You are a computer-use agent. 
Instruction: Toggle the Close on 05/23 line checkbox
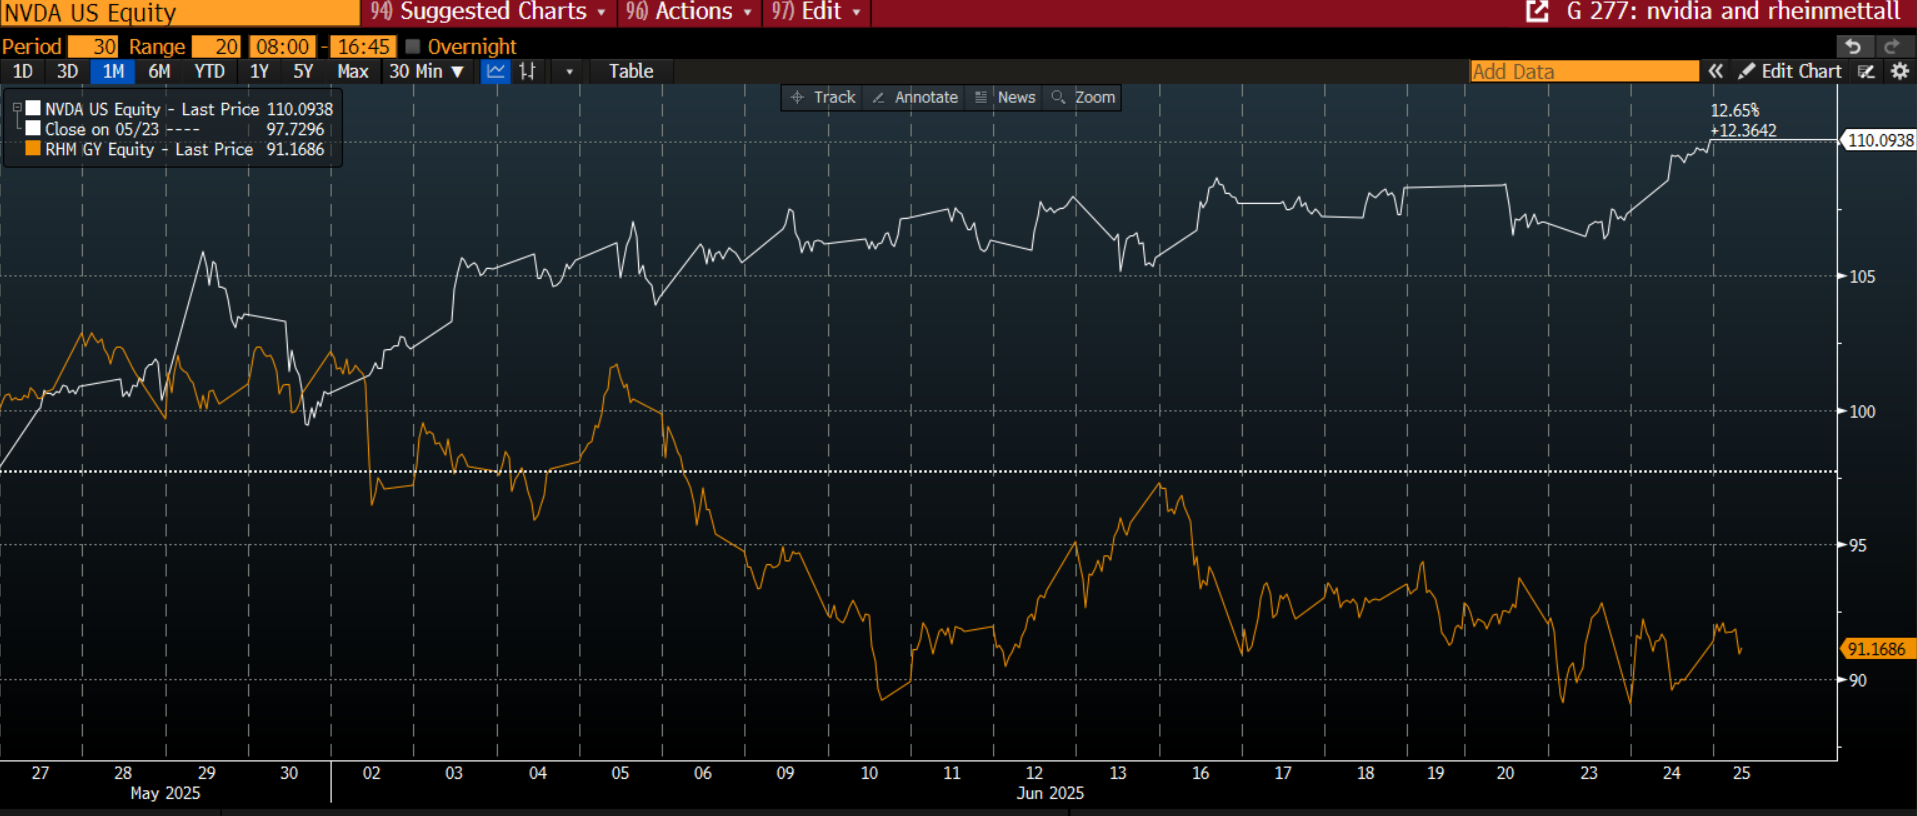pos(33,129)
